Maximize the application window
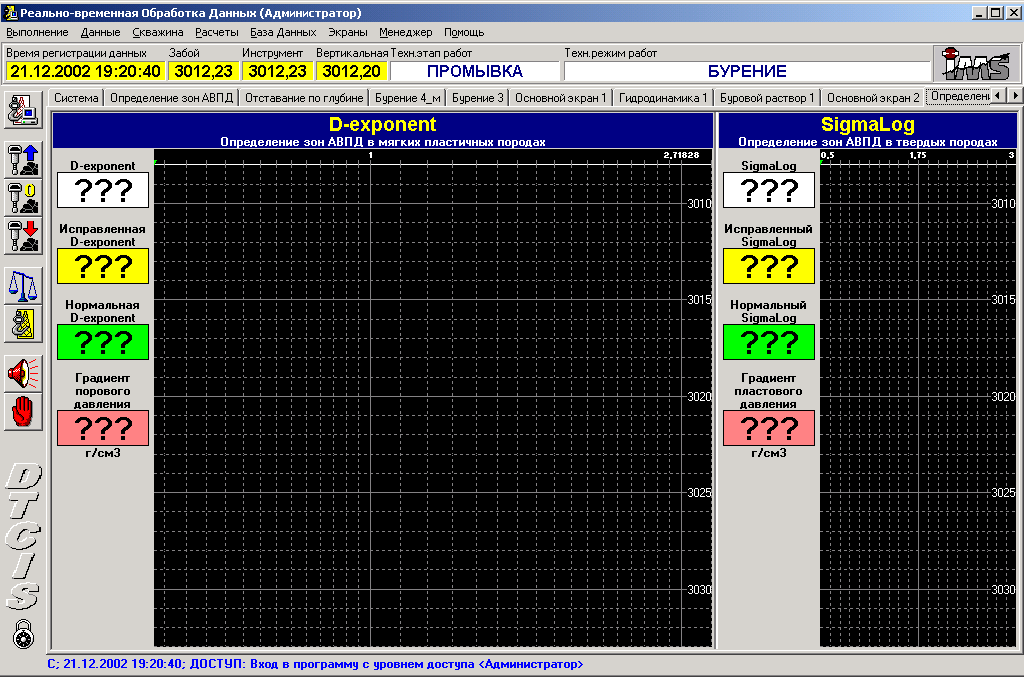This screenshot has width=1024, height=677. 995,12
